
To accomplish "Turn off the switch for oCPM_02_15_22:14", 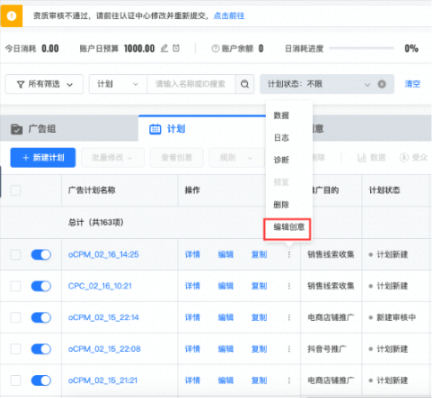I will tap(41, 317).
